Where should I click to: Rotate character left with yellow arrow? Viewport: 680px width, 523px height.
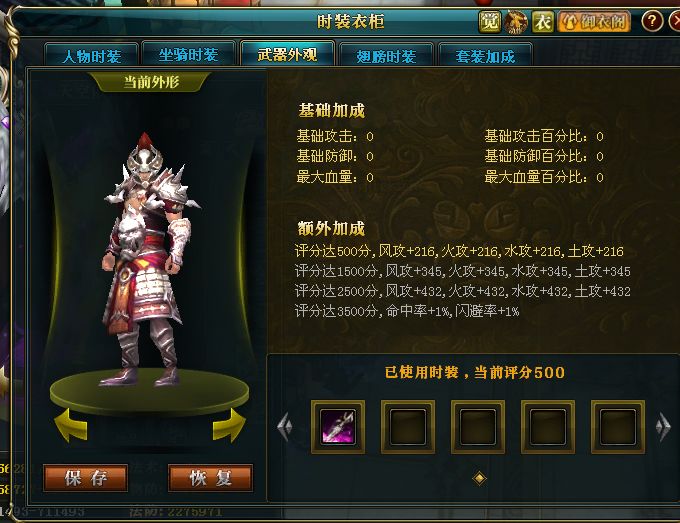pos(71,425)
